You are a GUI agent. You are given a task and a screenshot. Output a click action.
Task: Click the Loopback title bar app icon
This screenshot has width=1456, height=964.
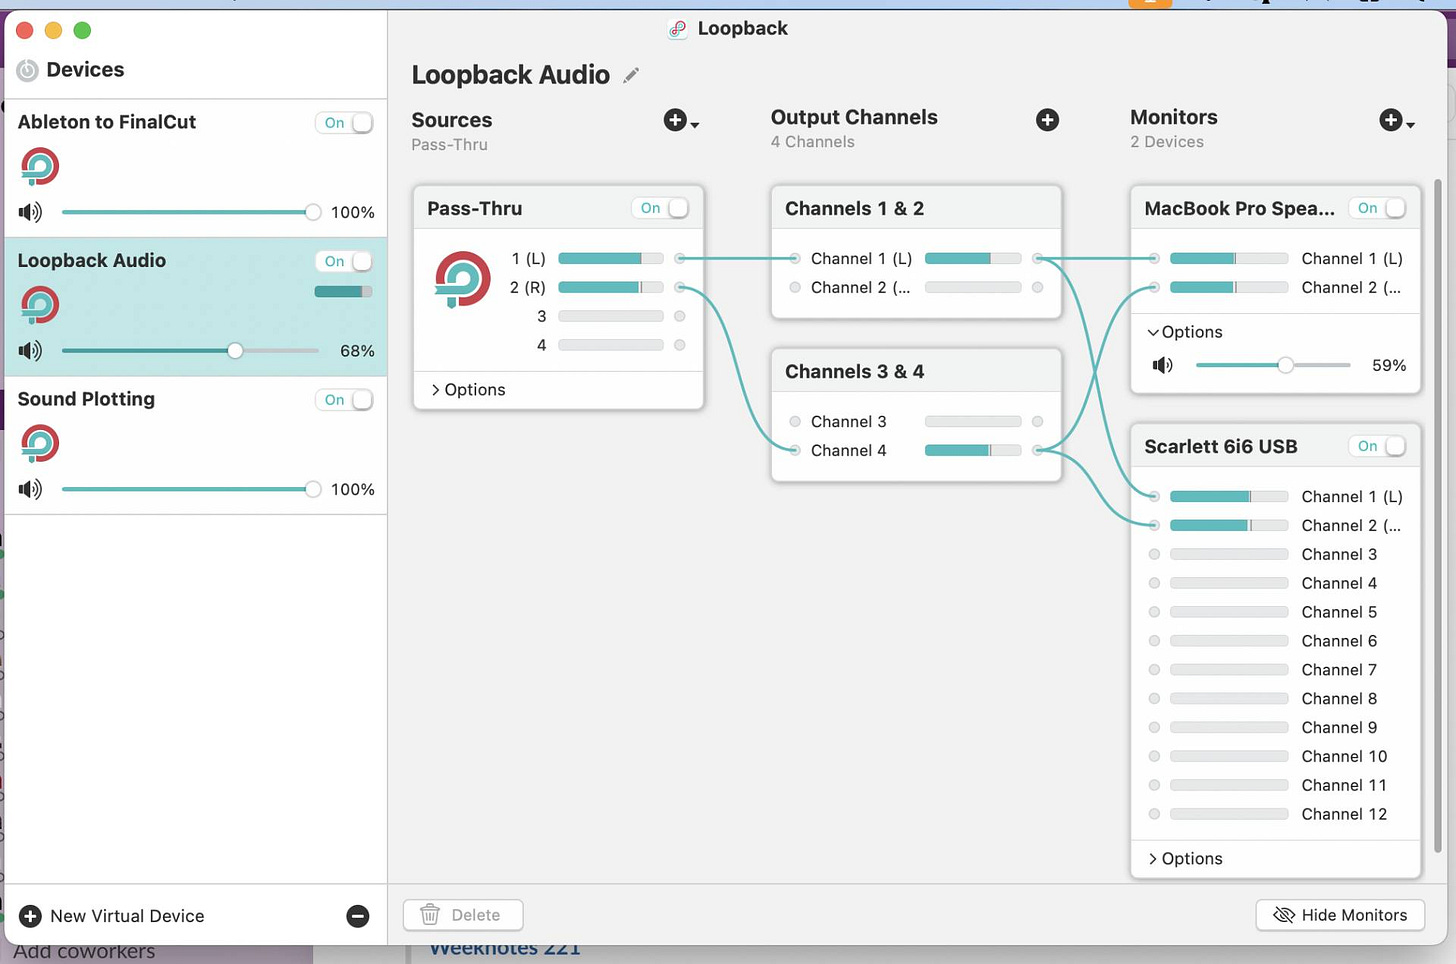(x=678, y=29)
